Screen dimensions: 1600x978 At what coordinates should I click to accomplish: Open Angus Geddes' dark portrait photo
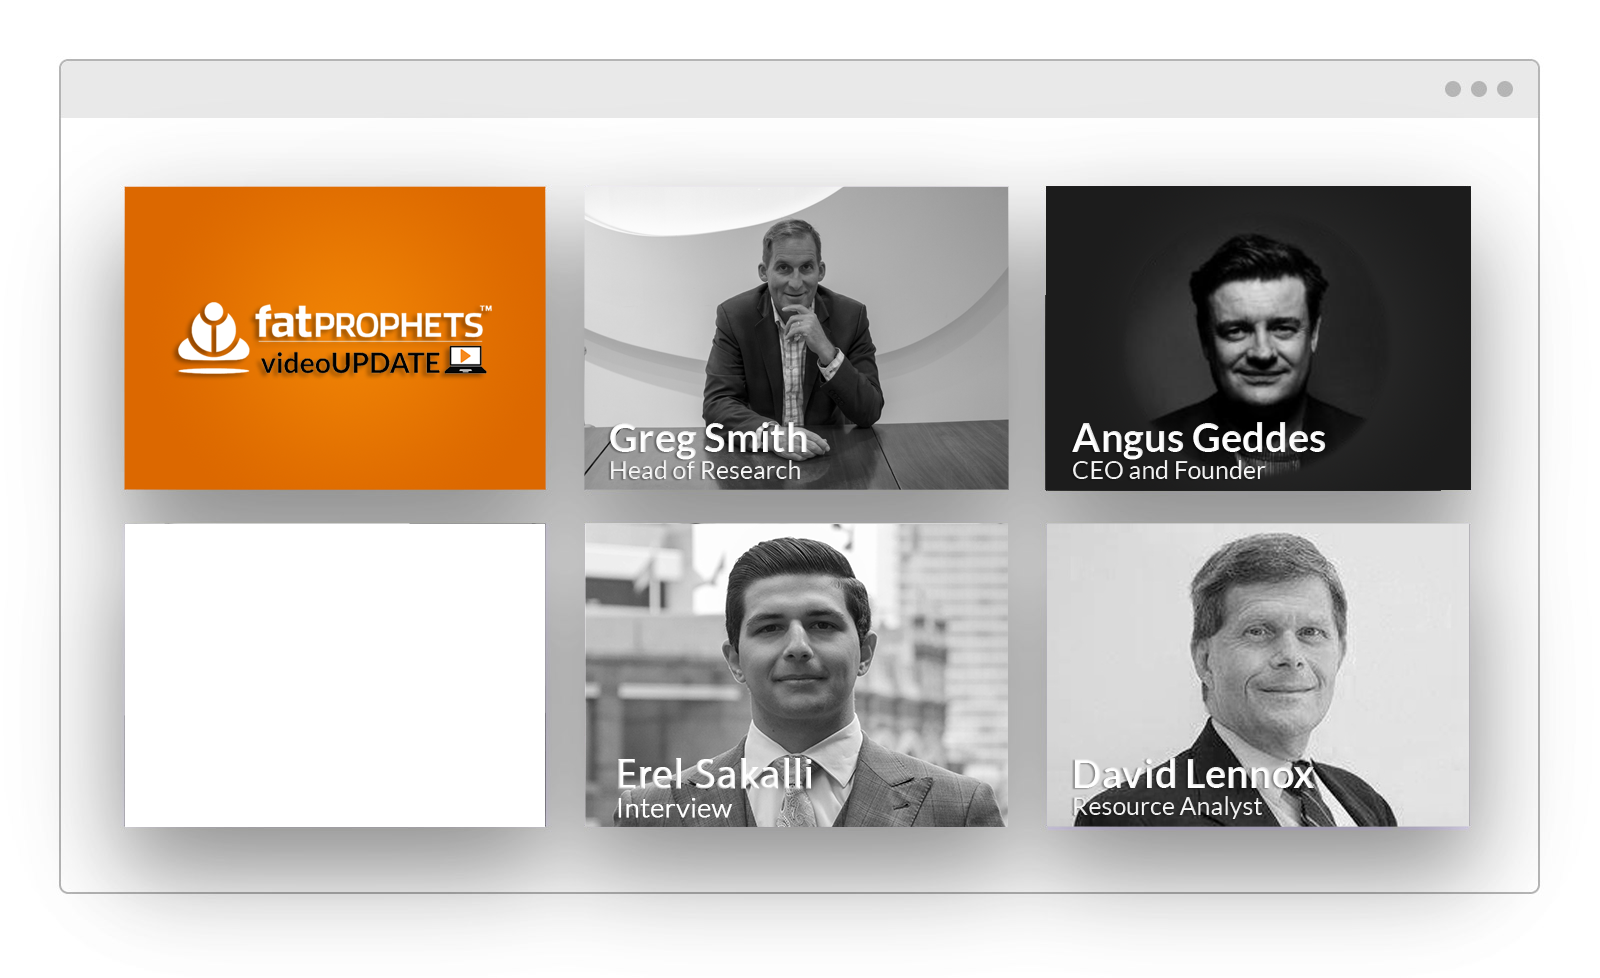coord(1258,338)
